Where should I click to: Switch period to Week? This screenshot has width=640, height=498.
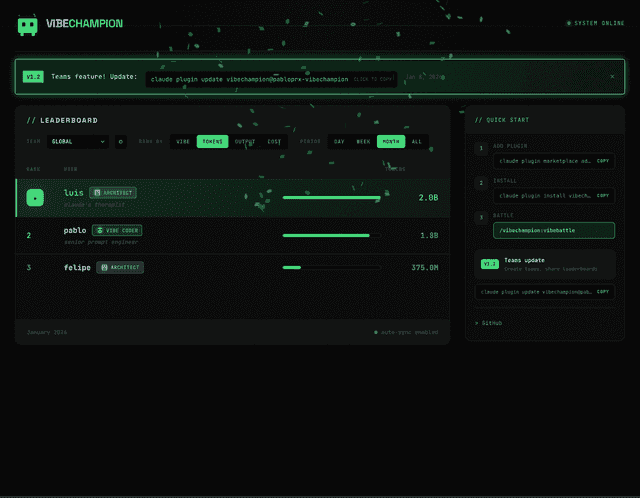[x=363, y=142]
